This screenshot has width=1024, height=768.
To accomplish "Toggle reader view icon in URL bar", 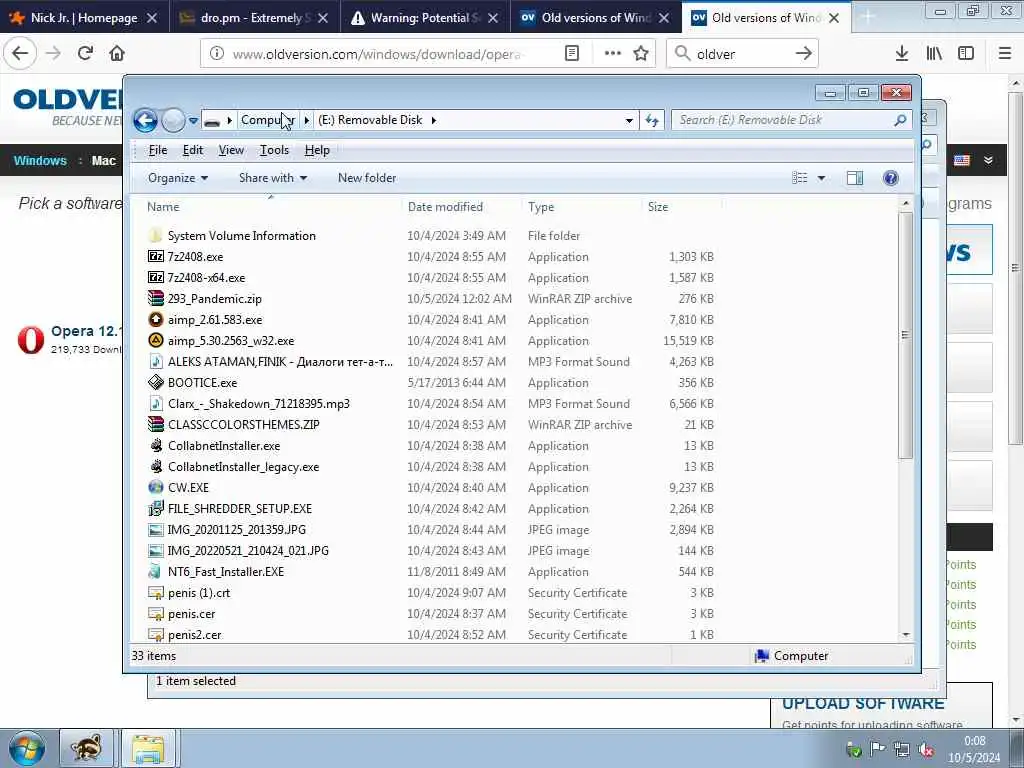I will [571, 54].
